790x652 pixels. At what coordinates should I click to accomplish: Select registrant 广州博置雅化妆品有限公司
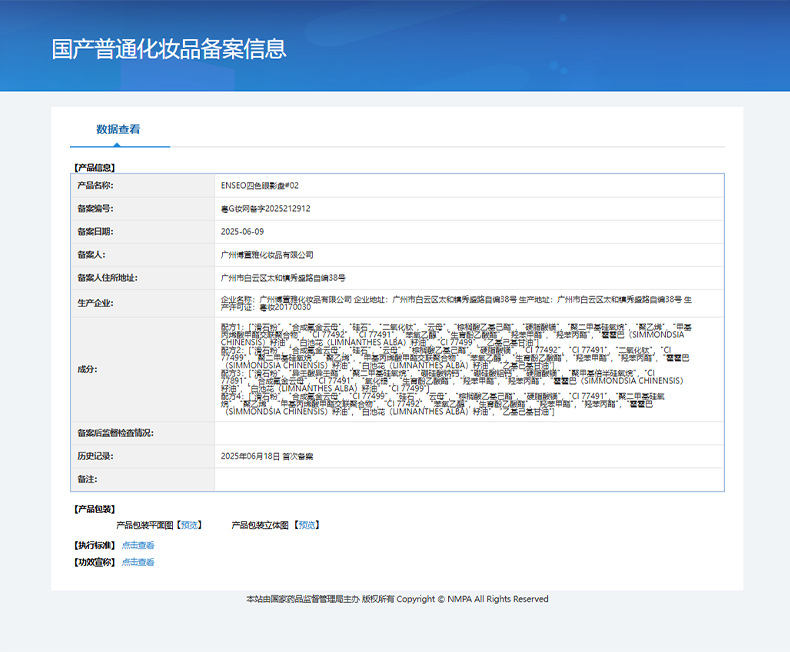tap(267, 255)
